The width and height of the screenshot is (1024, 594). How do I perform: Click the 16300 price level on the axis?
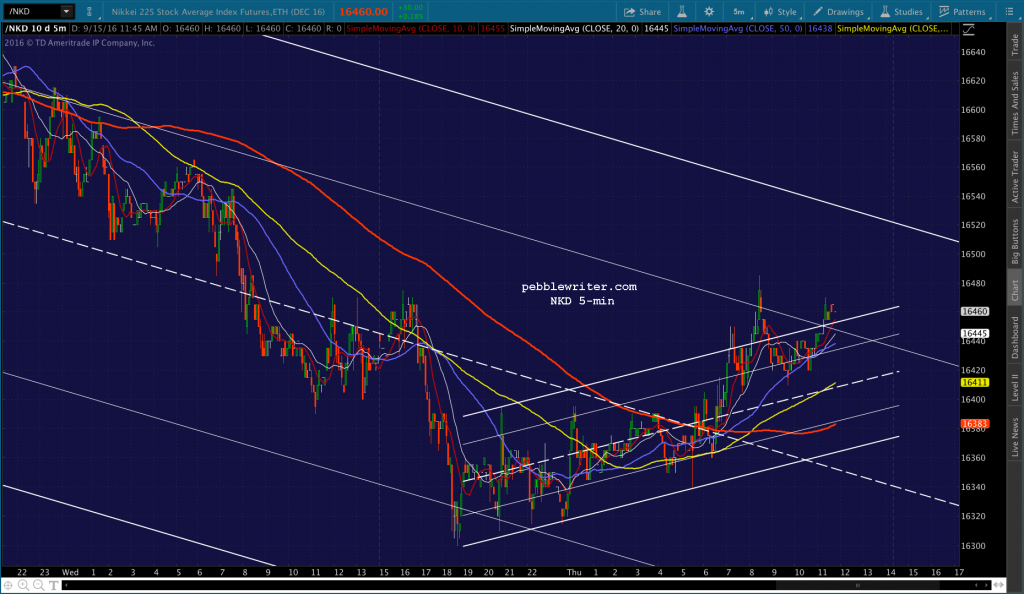(973, 546)
